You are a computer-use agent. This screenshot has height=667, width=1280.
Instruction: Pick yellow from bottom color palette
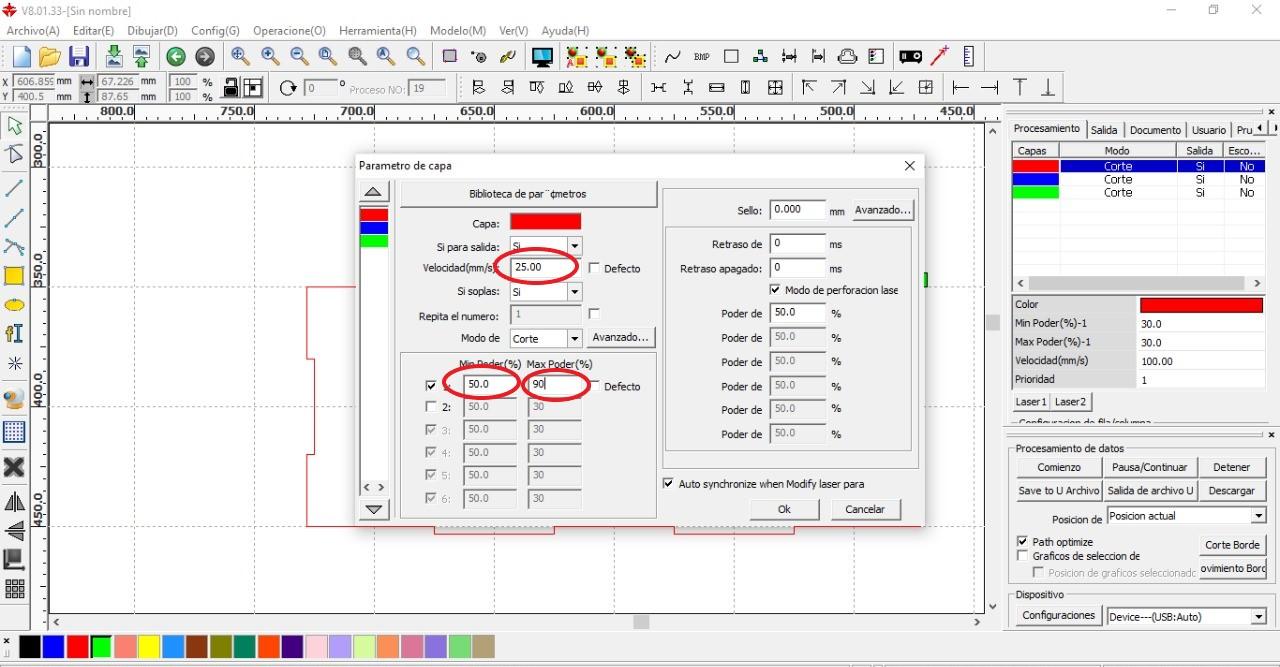(x=149, y=647)
